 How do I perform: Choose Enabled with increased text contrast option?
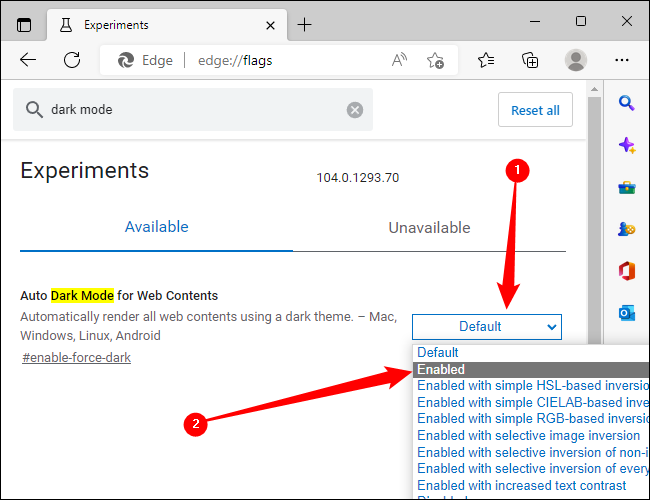pyautogui.click(x=522, y=485)
